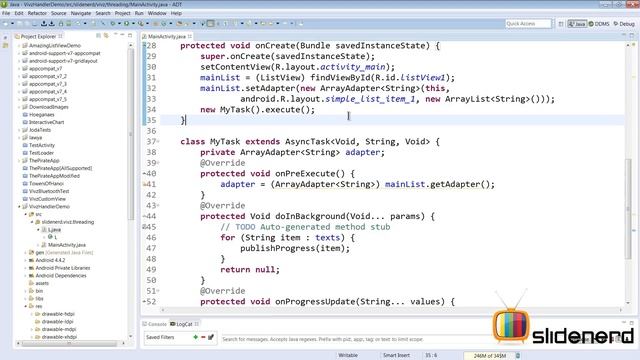Select the L.java file in tree
640x360 pixels.
click(54, 230)
